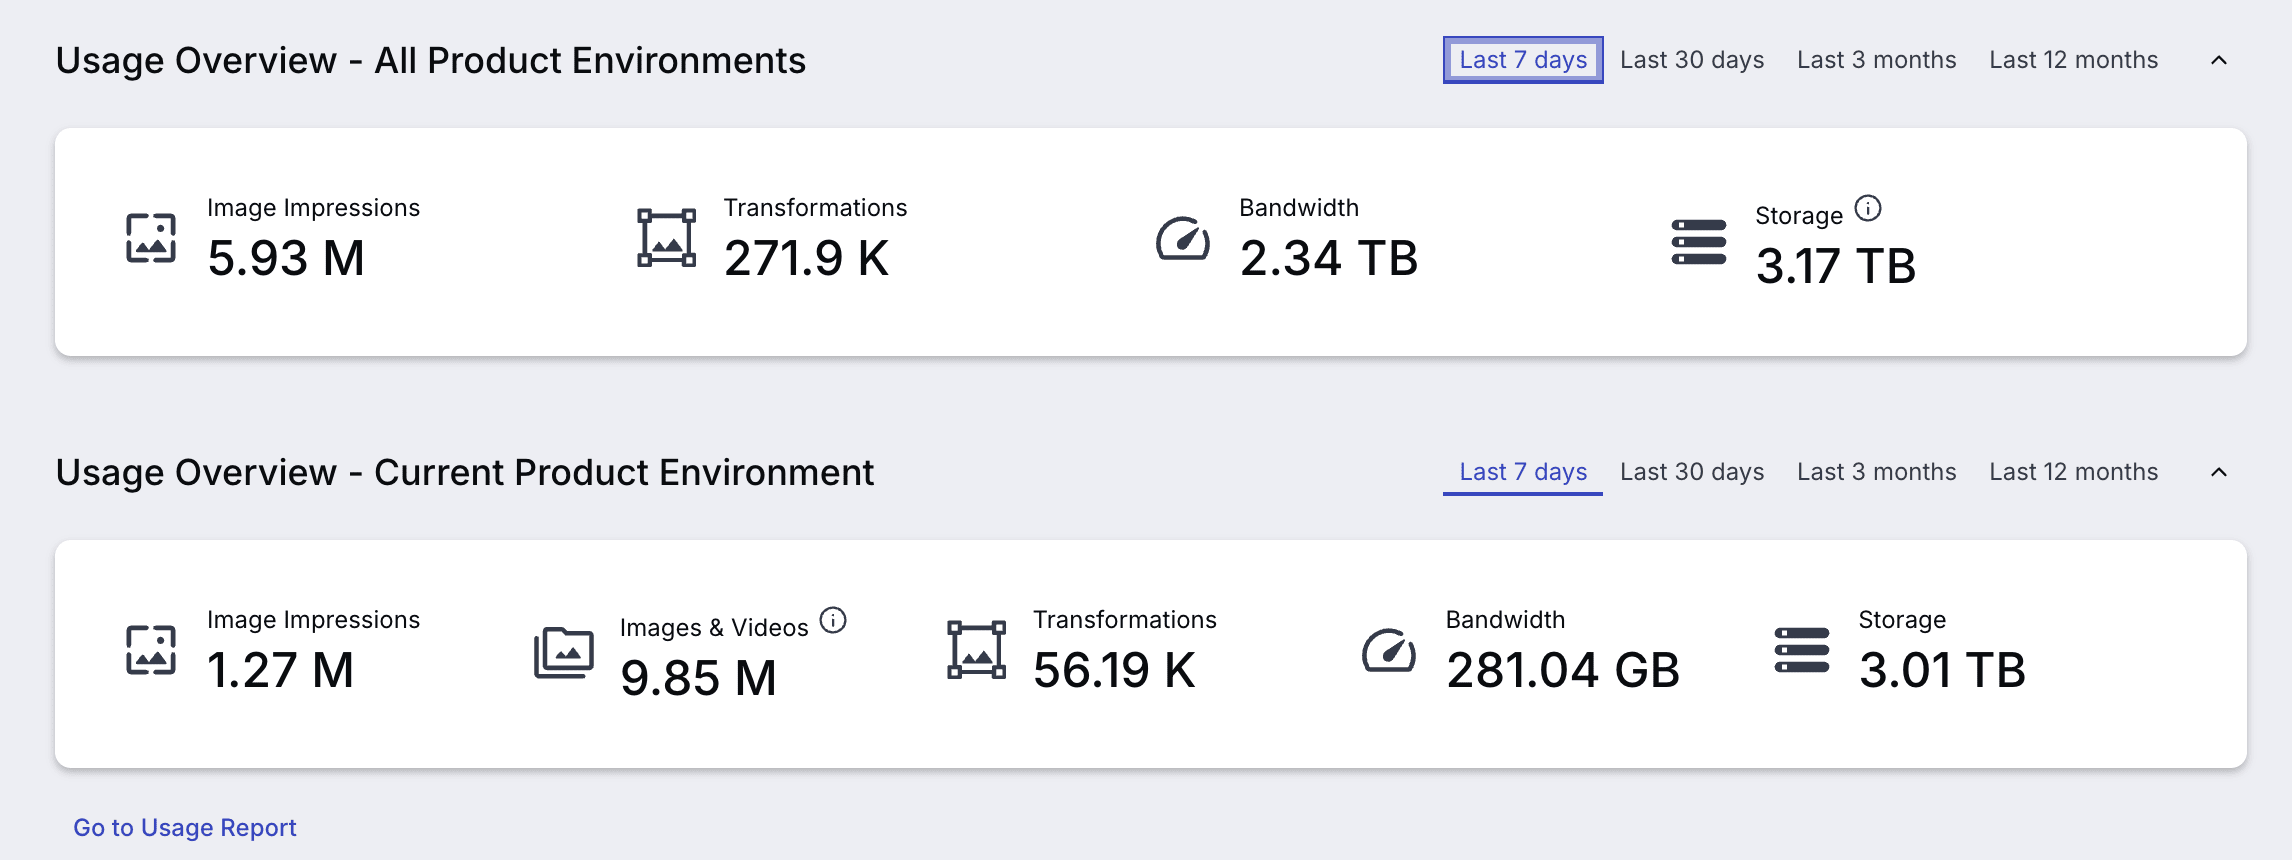Click the Image Impressions icon showing 5.93 M
This screenshot has height=860, width=2292.
click(151, 238)
